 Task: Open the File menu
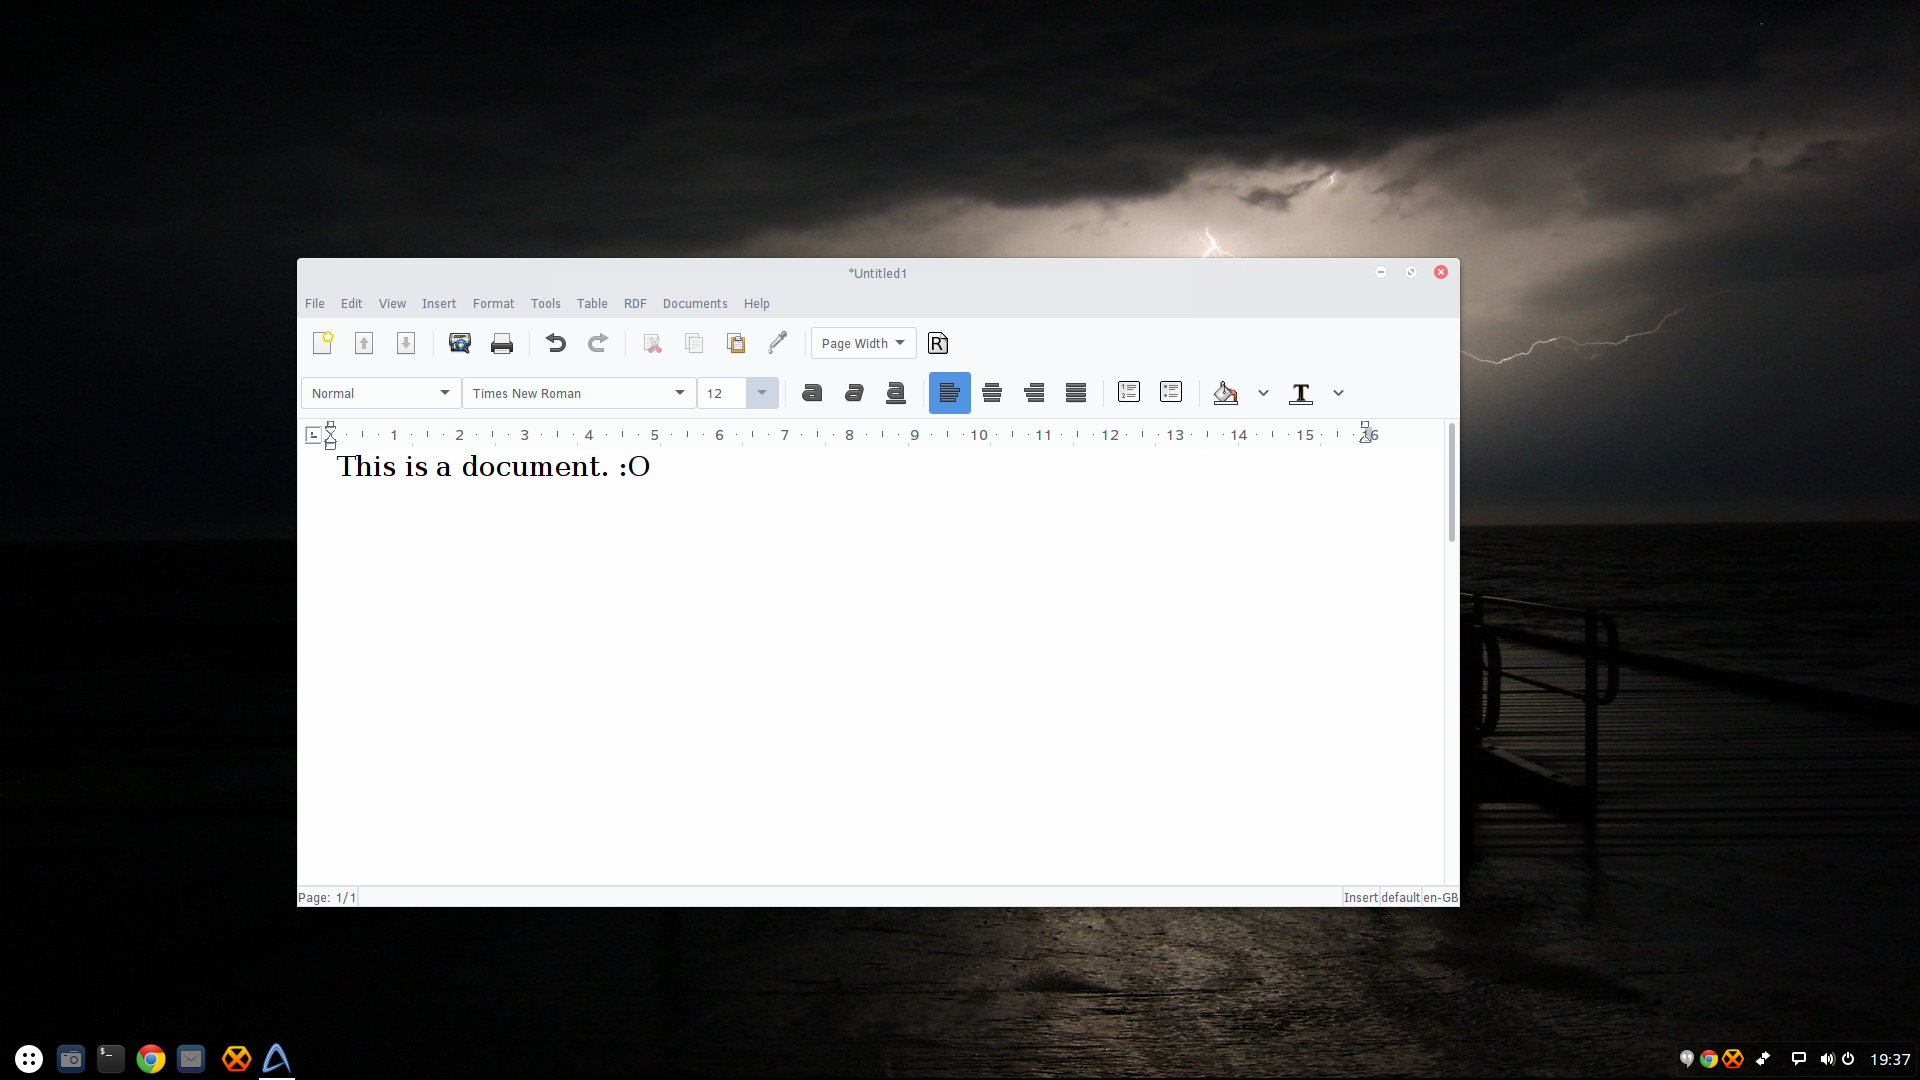[x=315, y=303]
